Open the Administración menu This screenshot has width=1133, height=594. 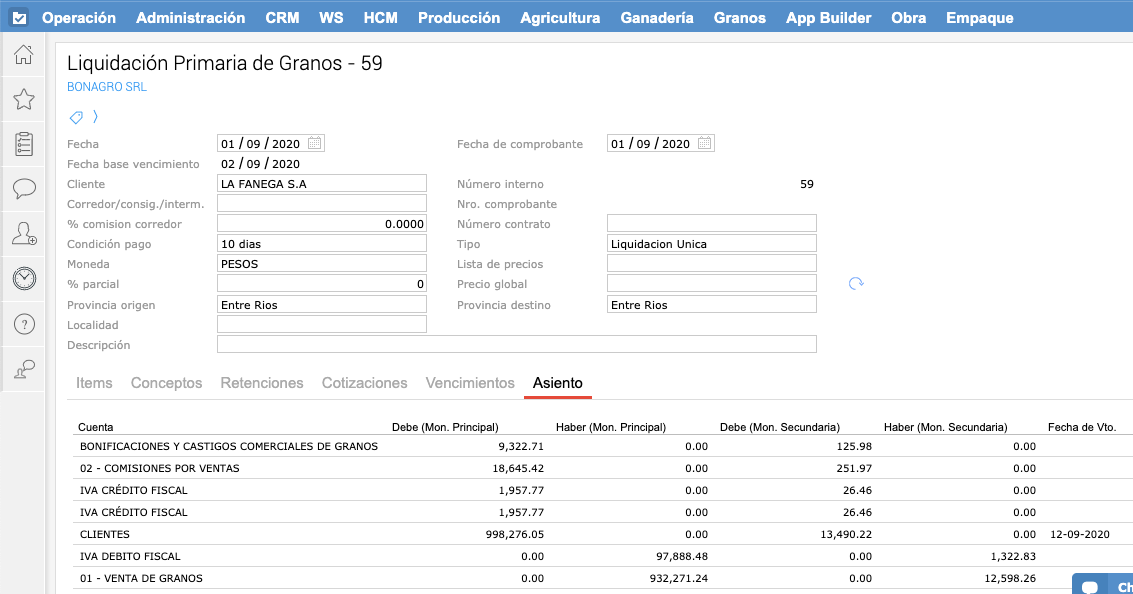(190, 18)
